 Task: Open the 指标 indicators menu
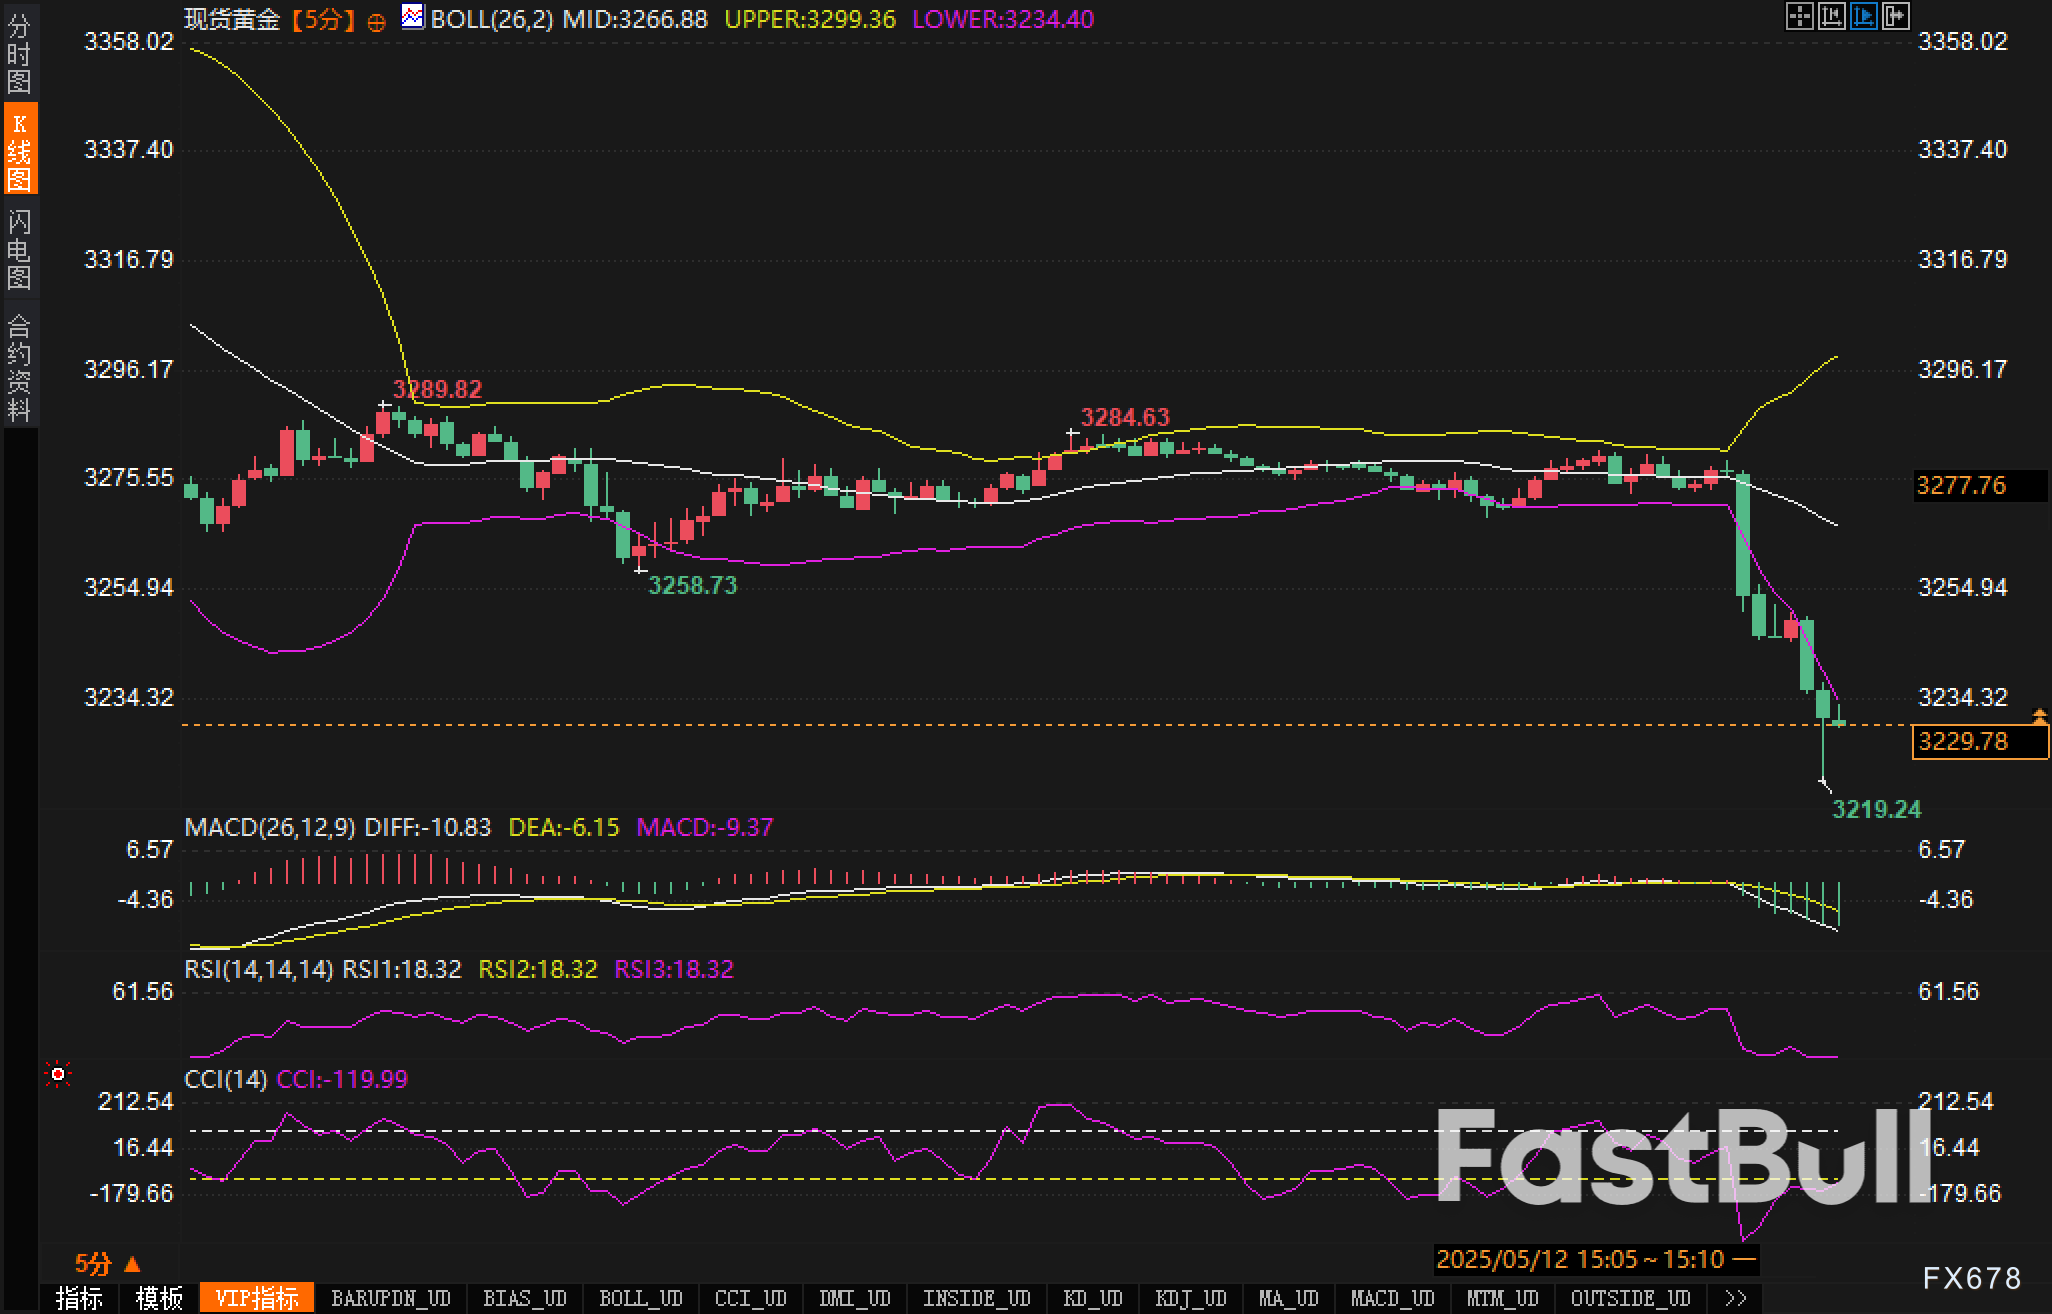[79, 1298]
